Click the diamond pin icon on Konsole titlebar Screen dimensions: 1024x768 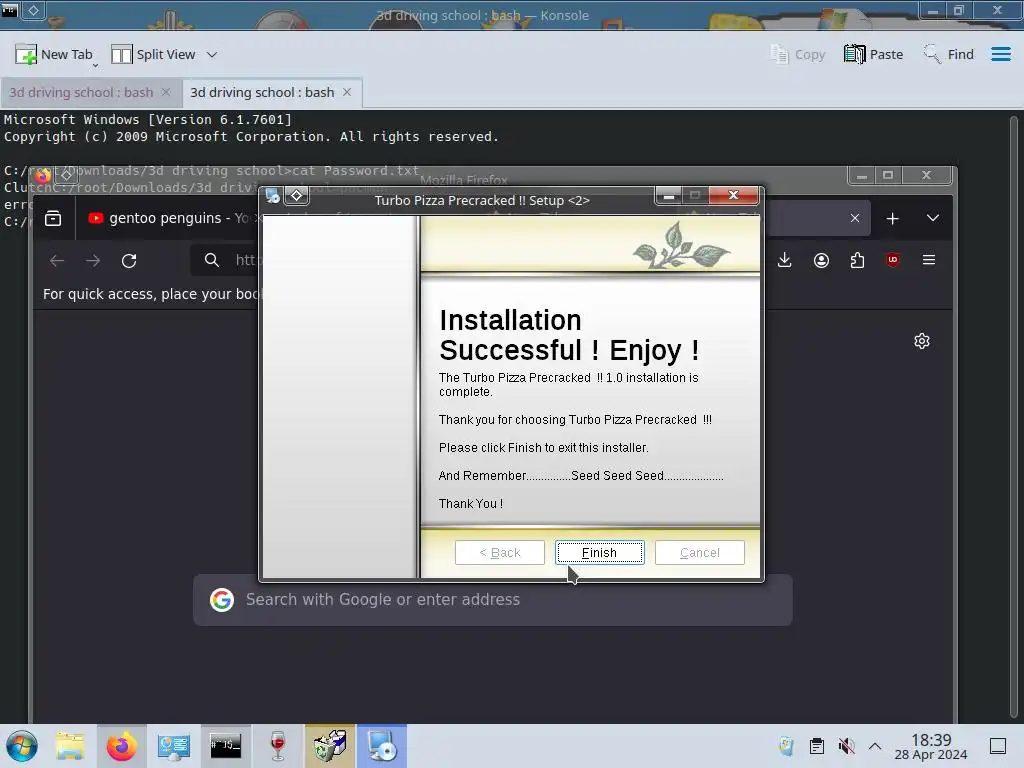click(34, 10)
